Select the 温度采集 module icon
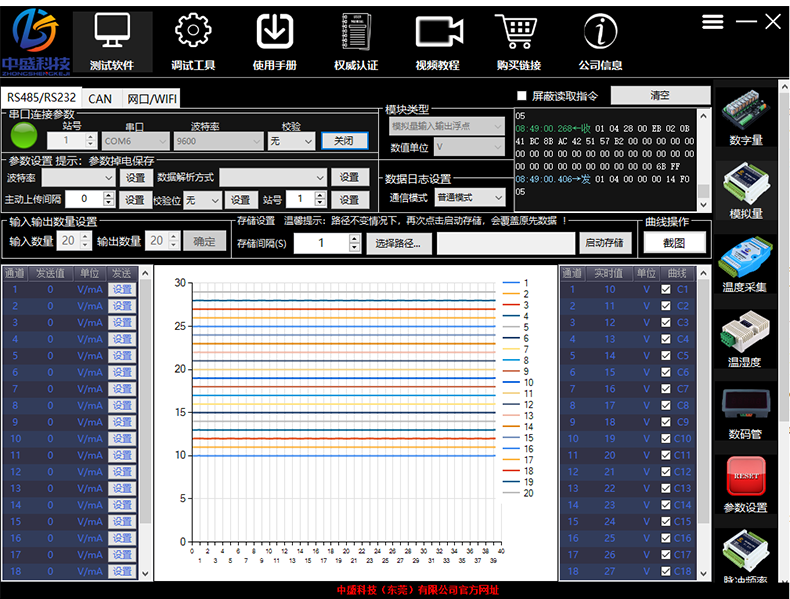The height and width of the screenshot is (599, 790). pyautogui.click(x=745, y=258)
